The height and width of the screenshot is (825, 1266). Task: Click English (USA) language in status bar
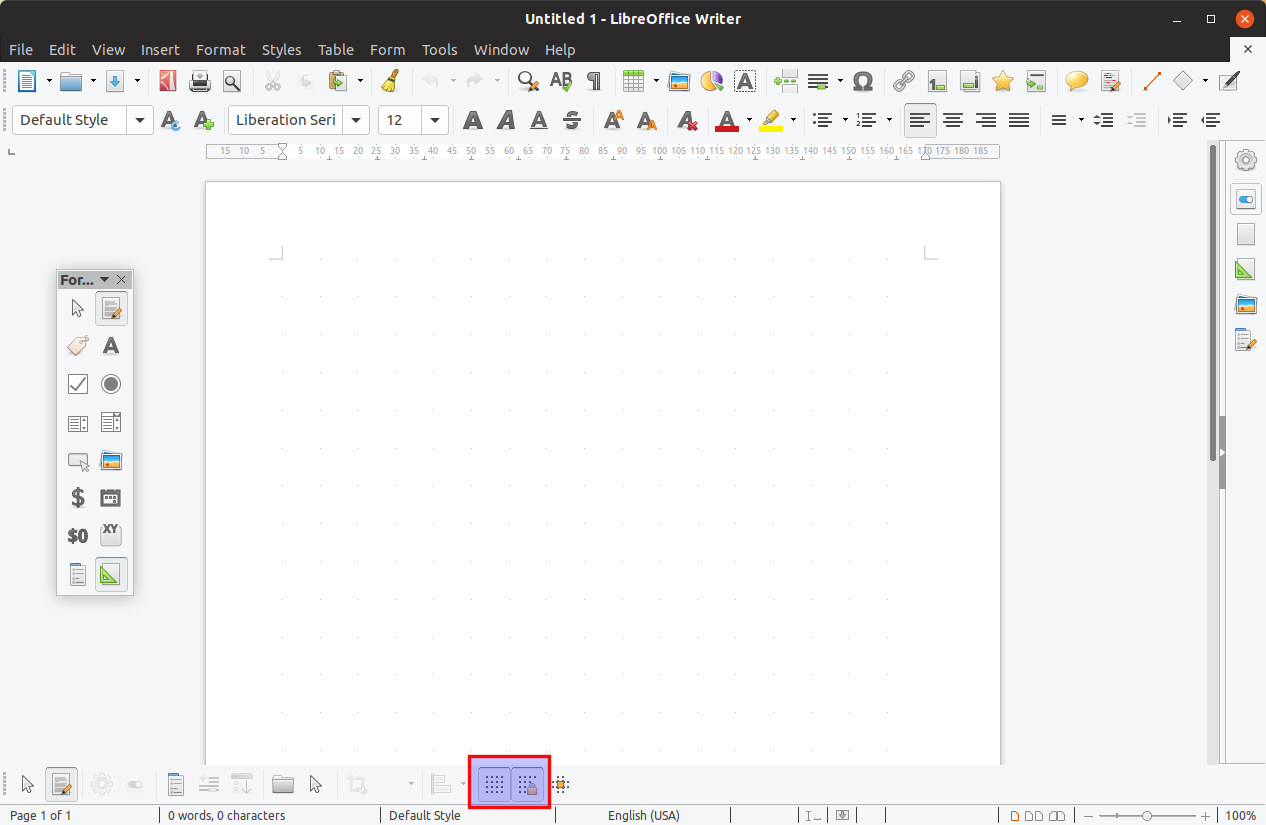click(643, 815)
